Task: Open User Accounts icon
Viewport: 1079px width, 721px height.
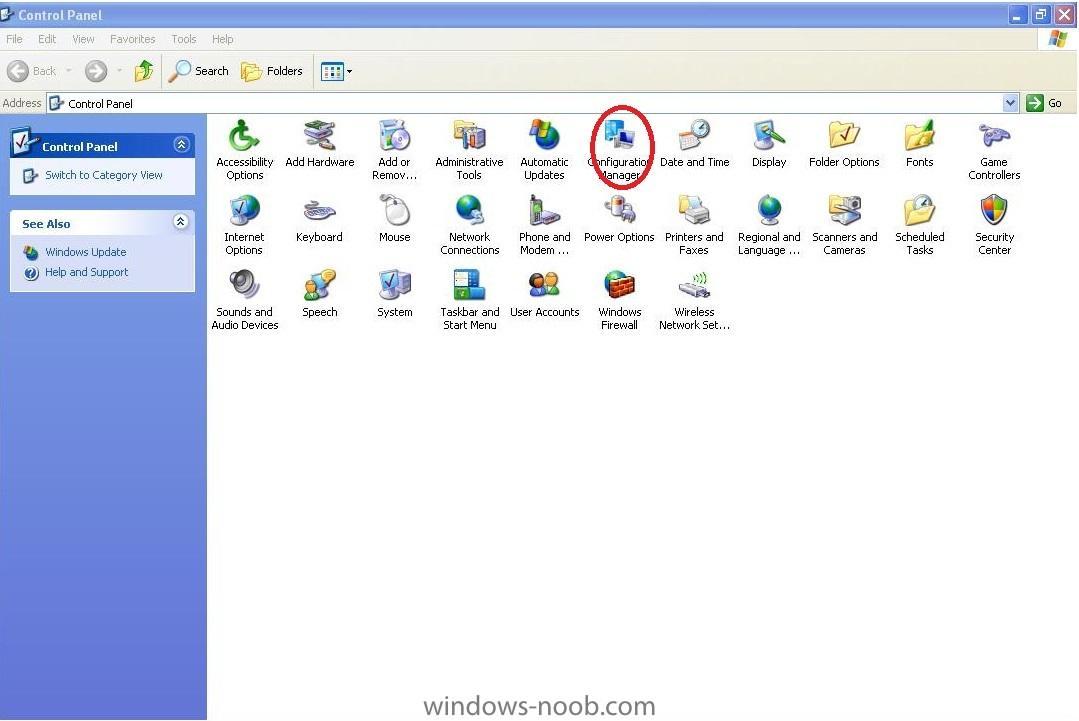Action: (x=544, y=294)
